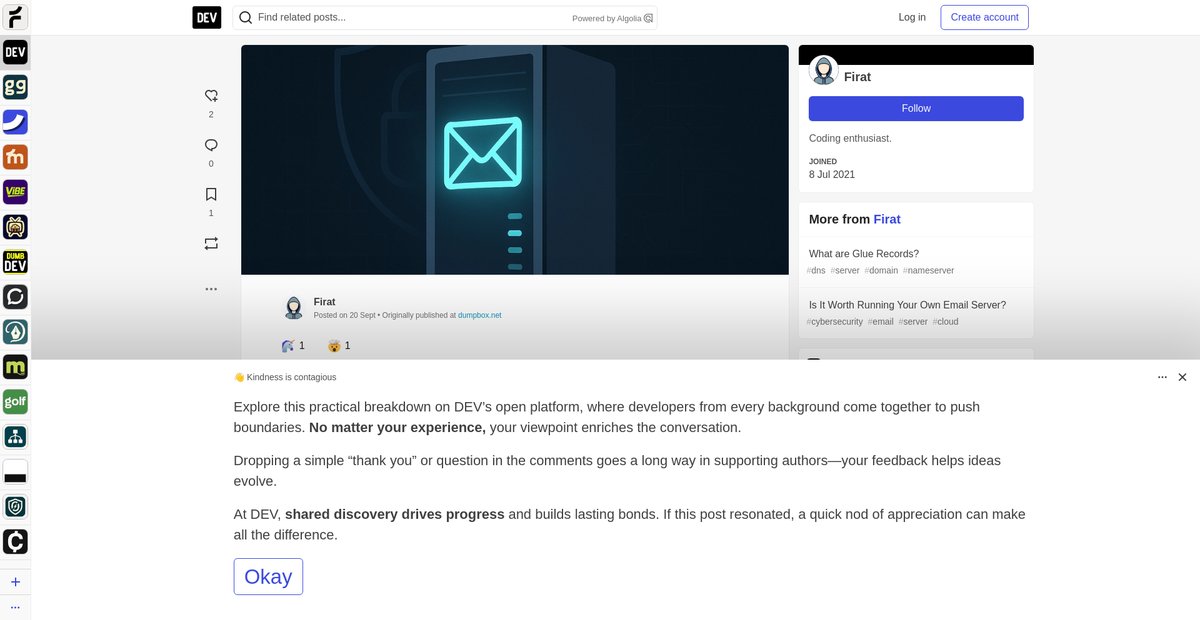
Task: Select the #cybersecurity tag
Action: [835, 321]
